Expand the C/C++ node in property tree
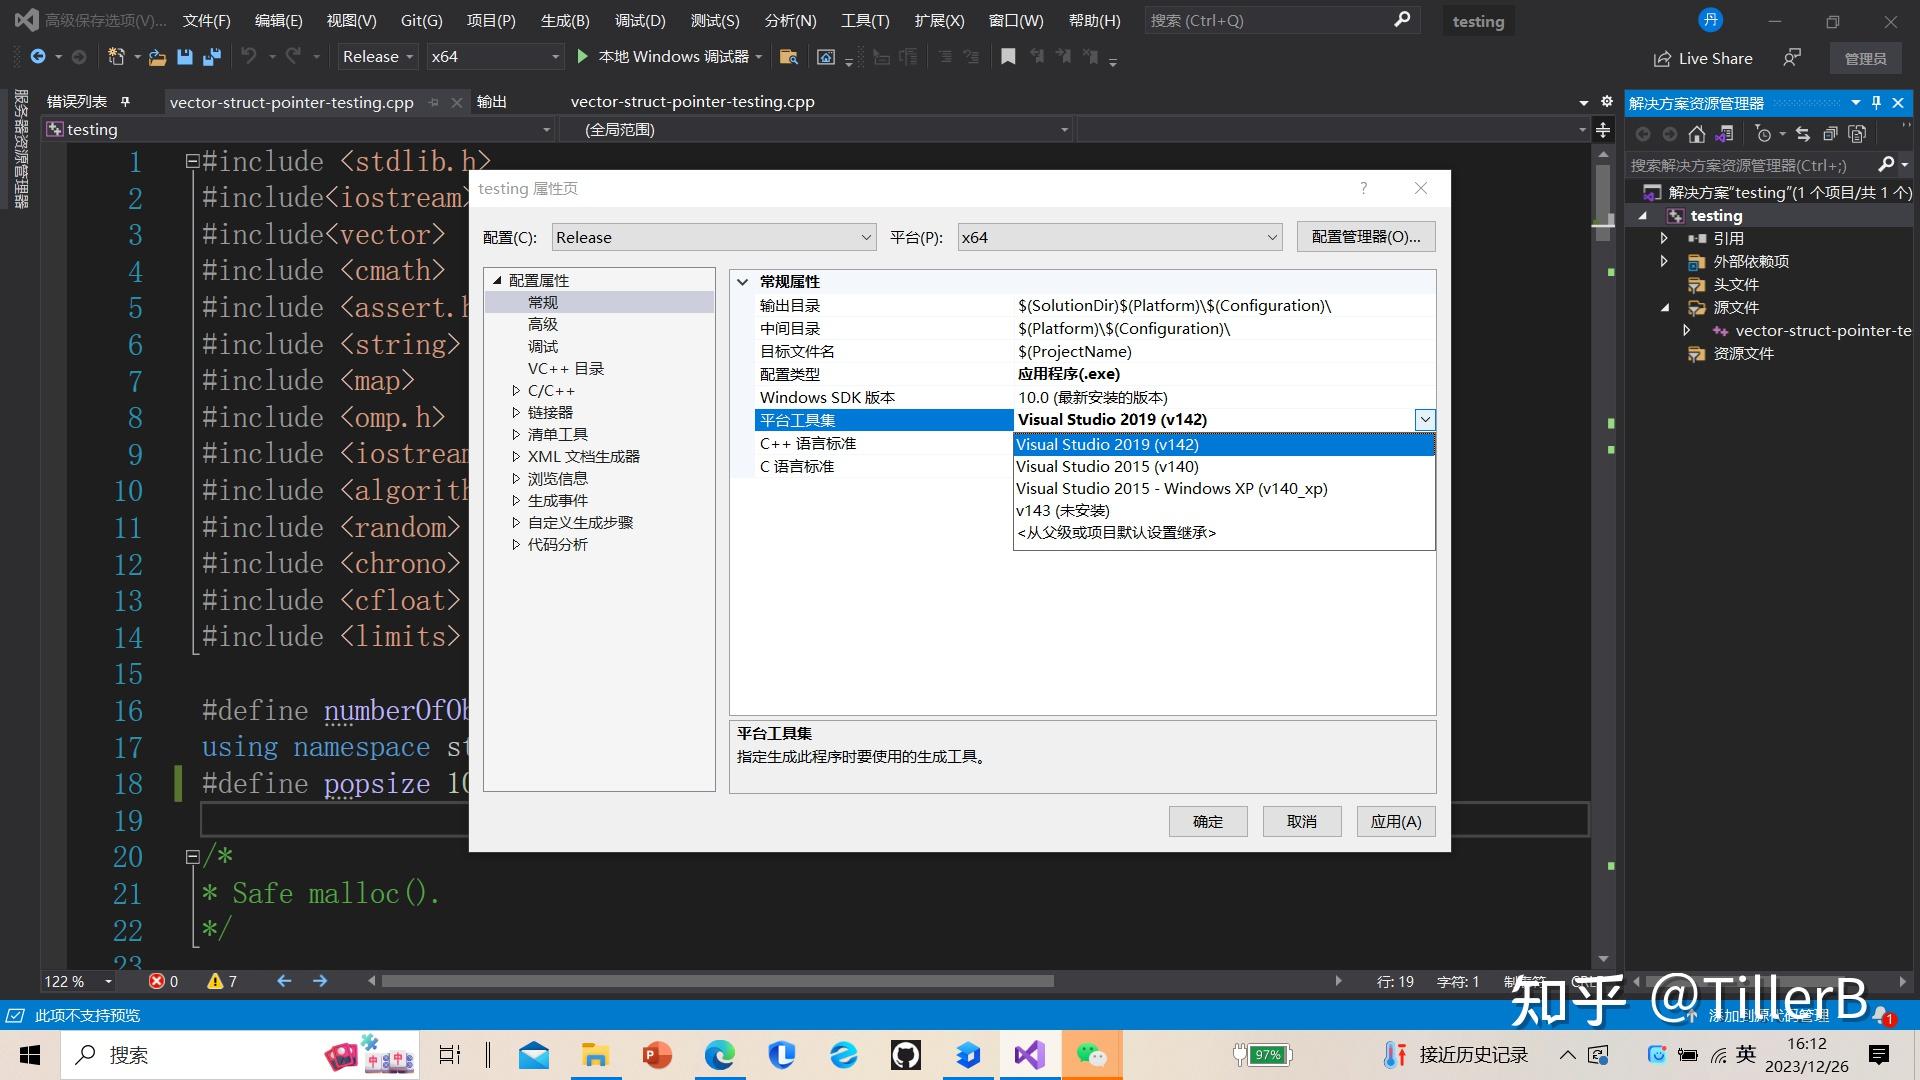This screenshot has width=1920, height=1080. 516,390
